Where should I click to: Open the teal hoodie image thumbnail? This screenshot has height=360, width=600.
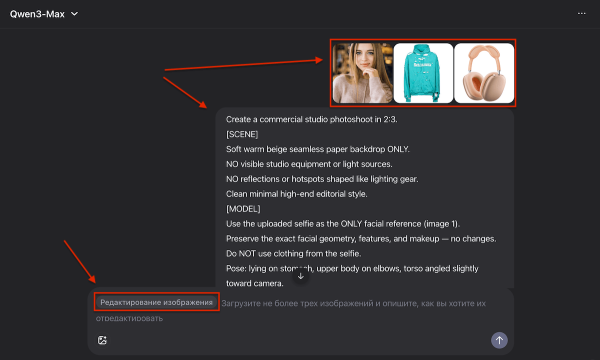[x=423, y=73]
